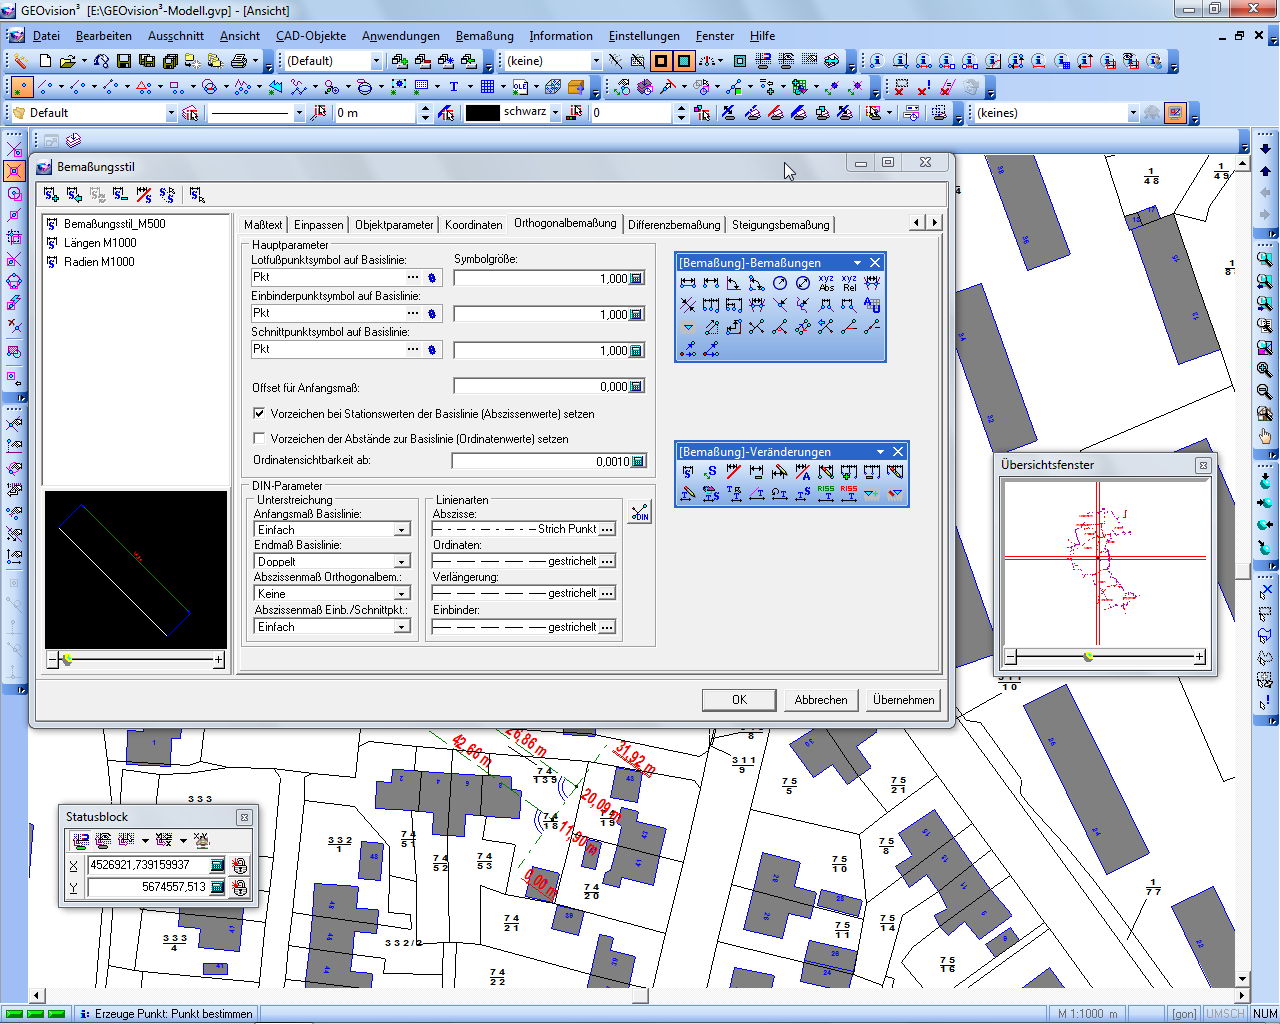Click the first linear dimension icon in Bemaßungen
This screenshot has height=1024, width=1280.
click(x=688, y=283)
